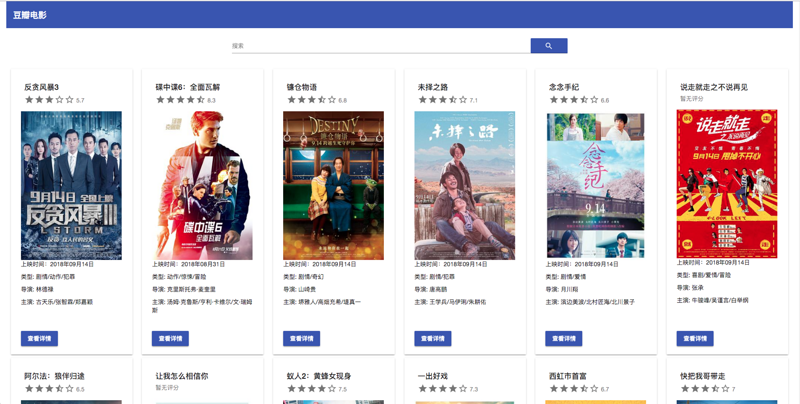This screenshot has width=800, height=404.
Task: Click cast line 王学兵/马伊琍/朱耕佑
Action: 457,302
